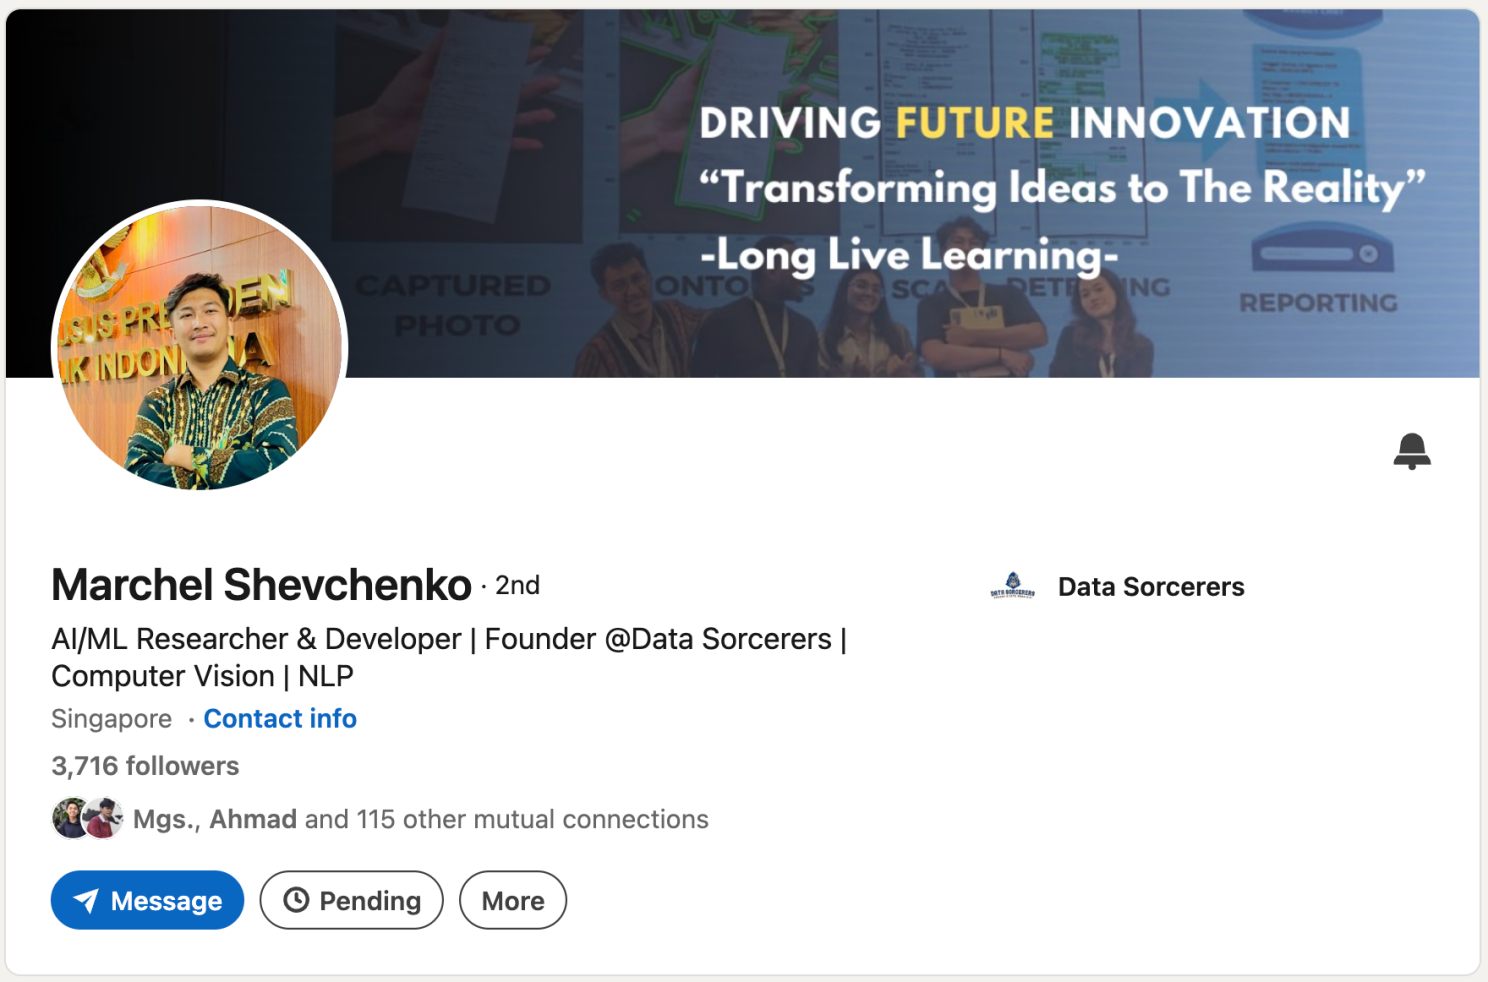The height and width of the screenshot is (982, 1488).
Task: Click the Pending connection request button
Action: 351,900
